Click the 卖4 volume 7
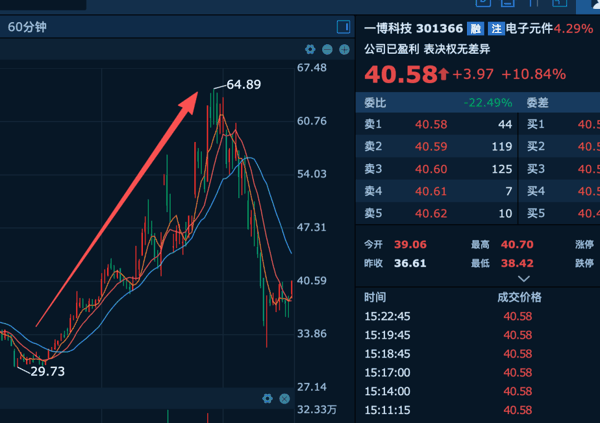The image size is (600, 423). pyautogui.click(x=509, y=191)
